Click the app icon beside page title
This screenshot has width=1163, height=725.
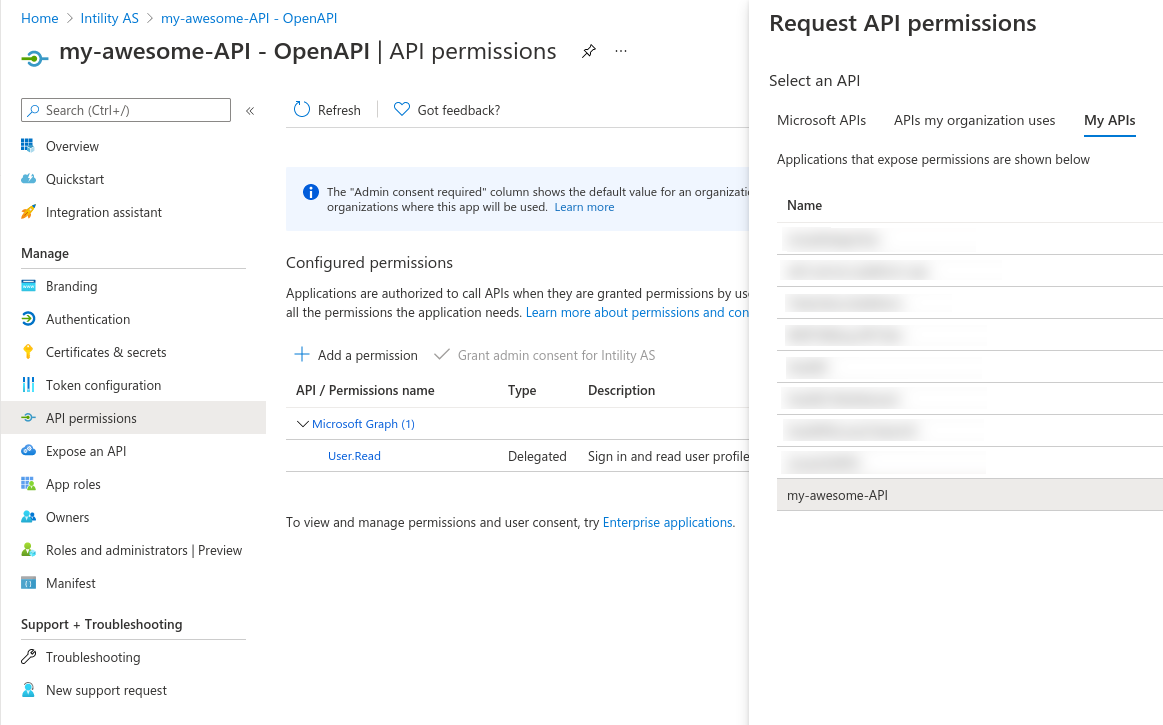click(x=34, y=57)
